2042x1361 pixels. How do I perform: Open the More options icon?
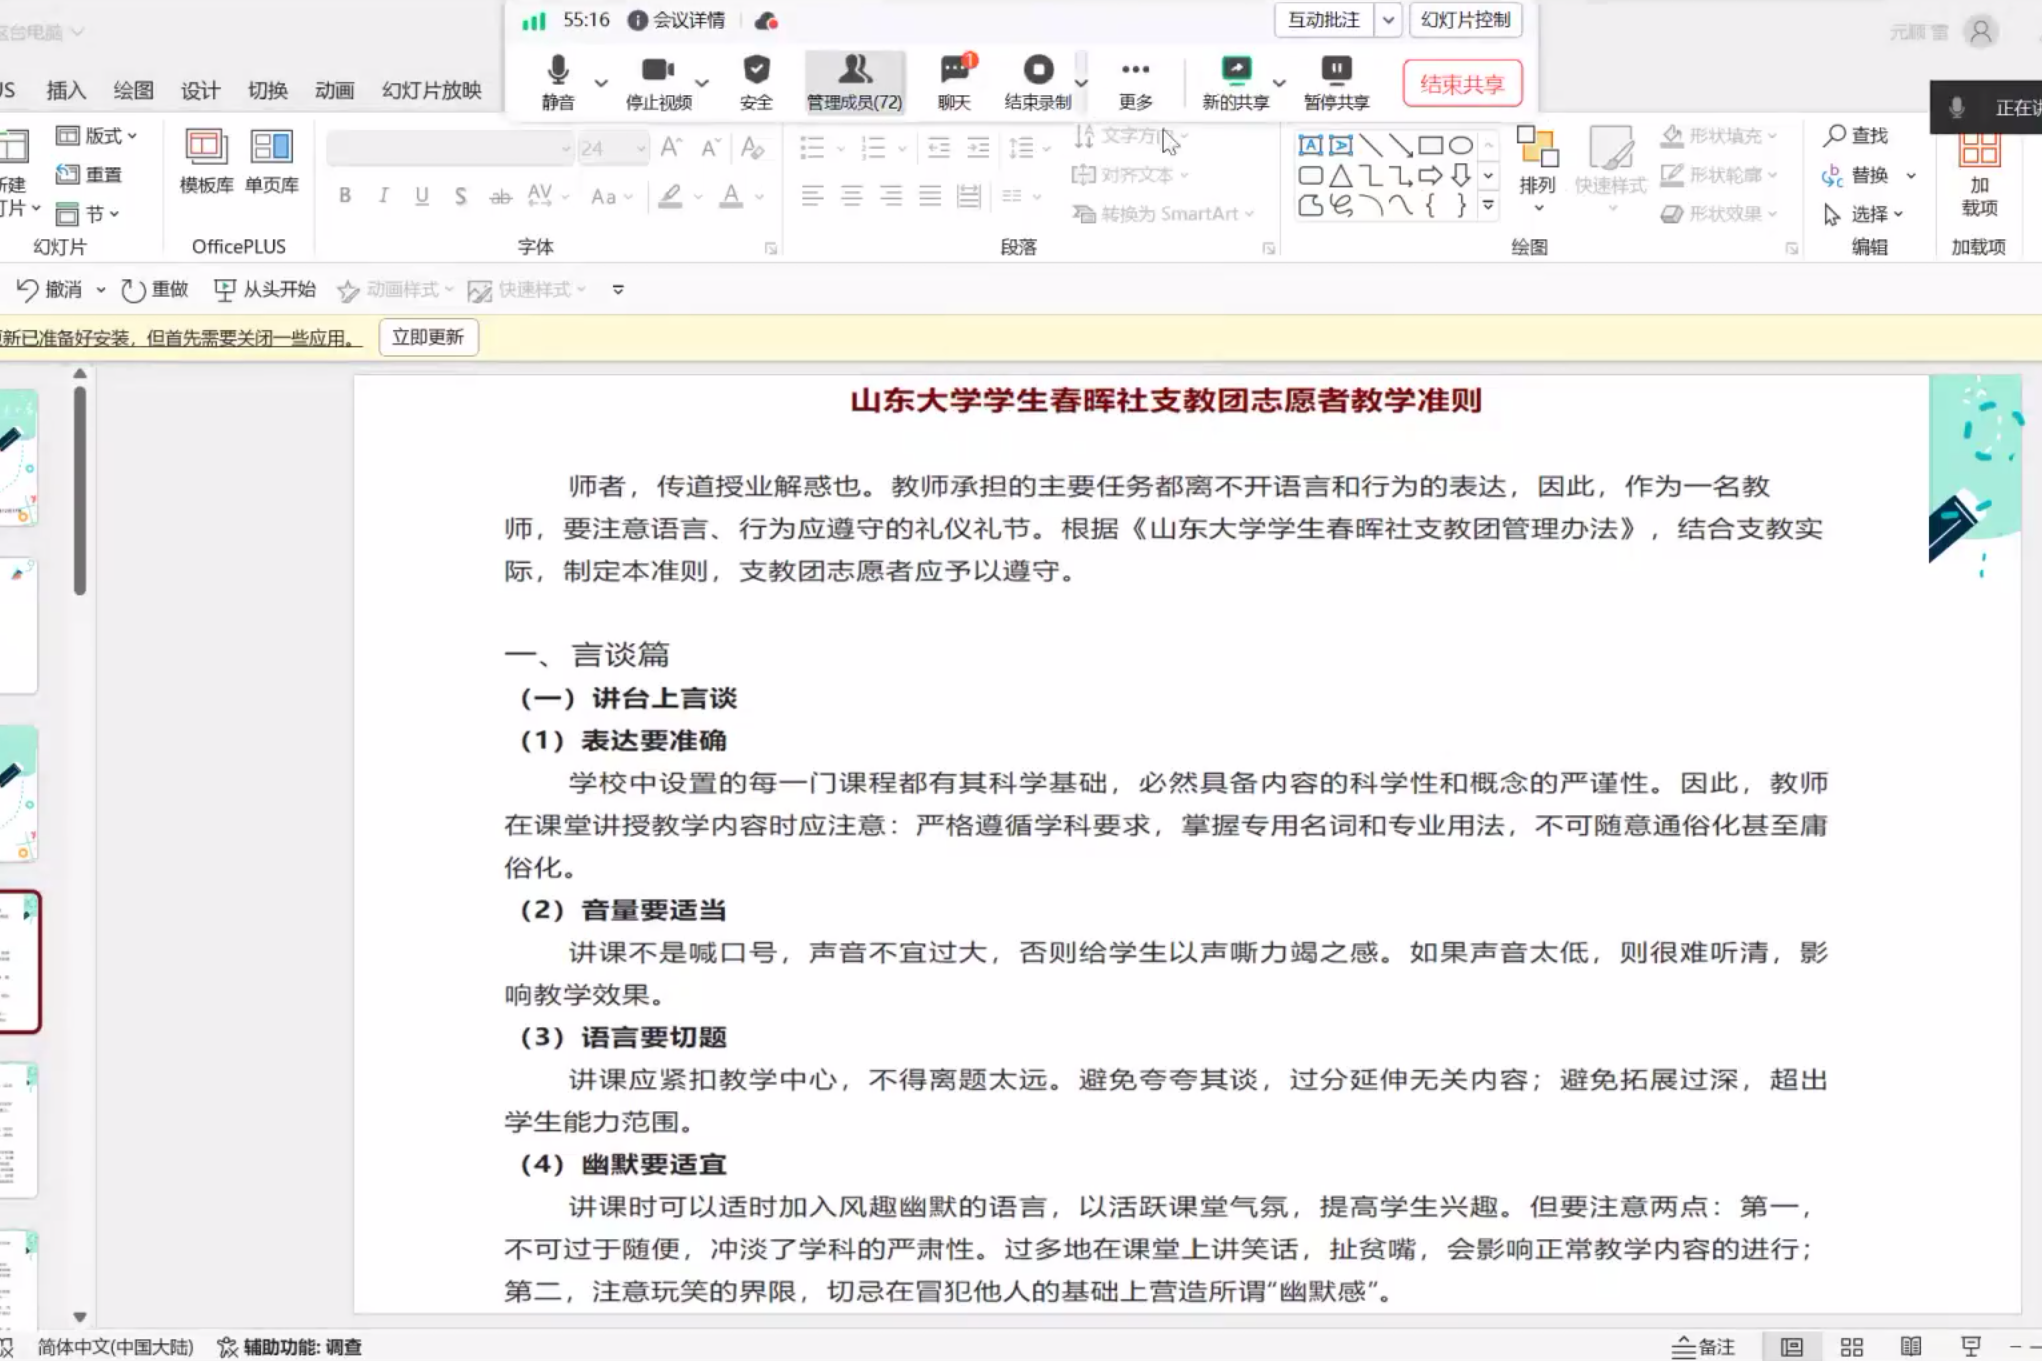(1135, 82)
